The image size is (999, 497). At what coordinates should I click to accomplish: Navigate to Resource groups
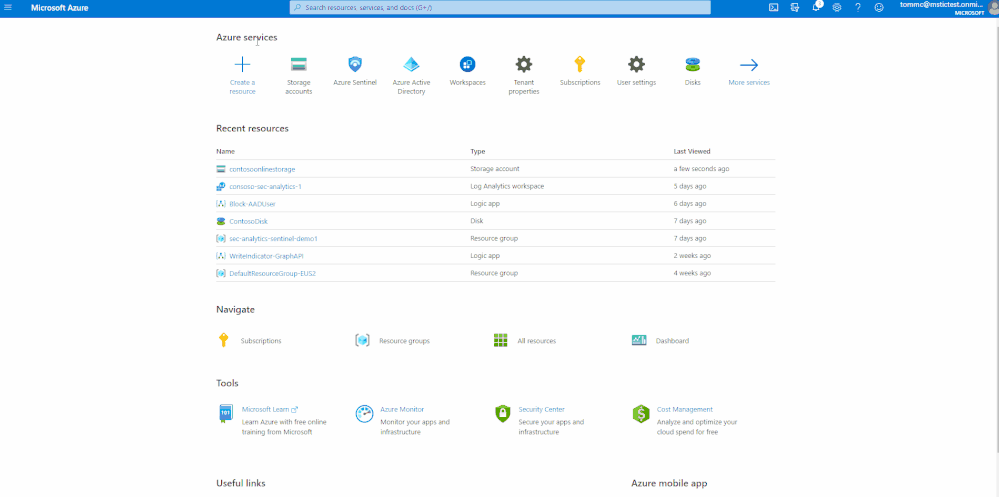pyautogui.click(x=404, y=341)
